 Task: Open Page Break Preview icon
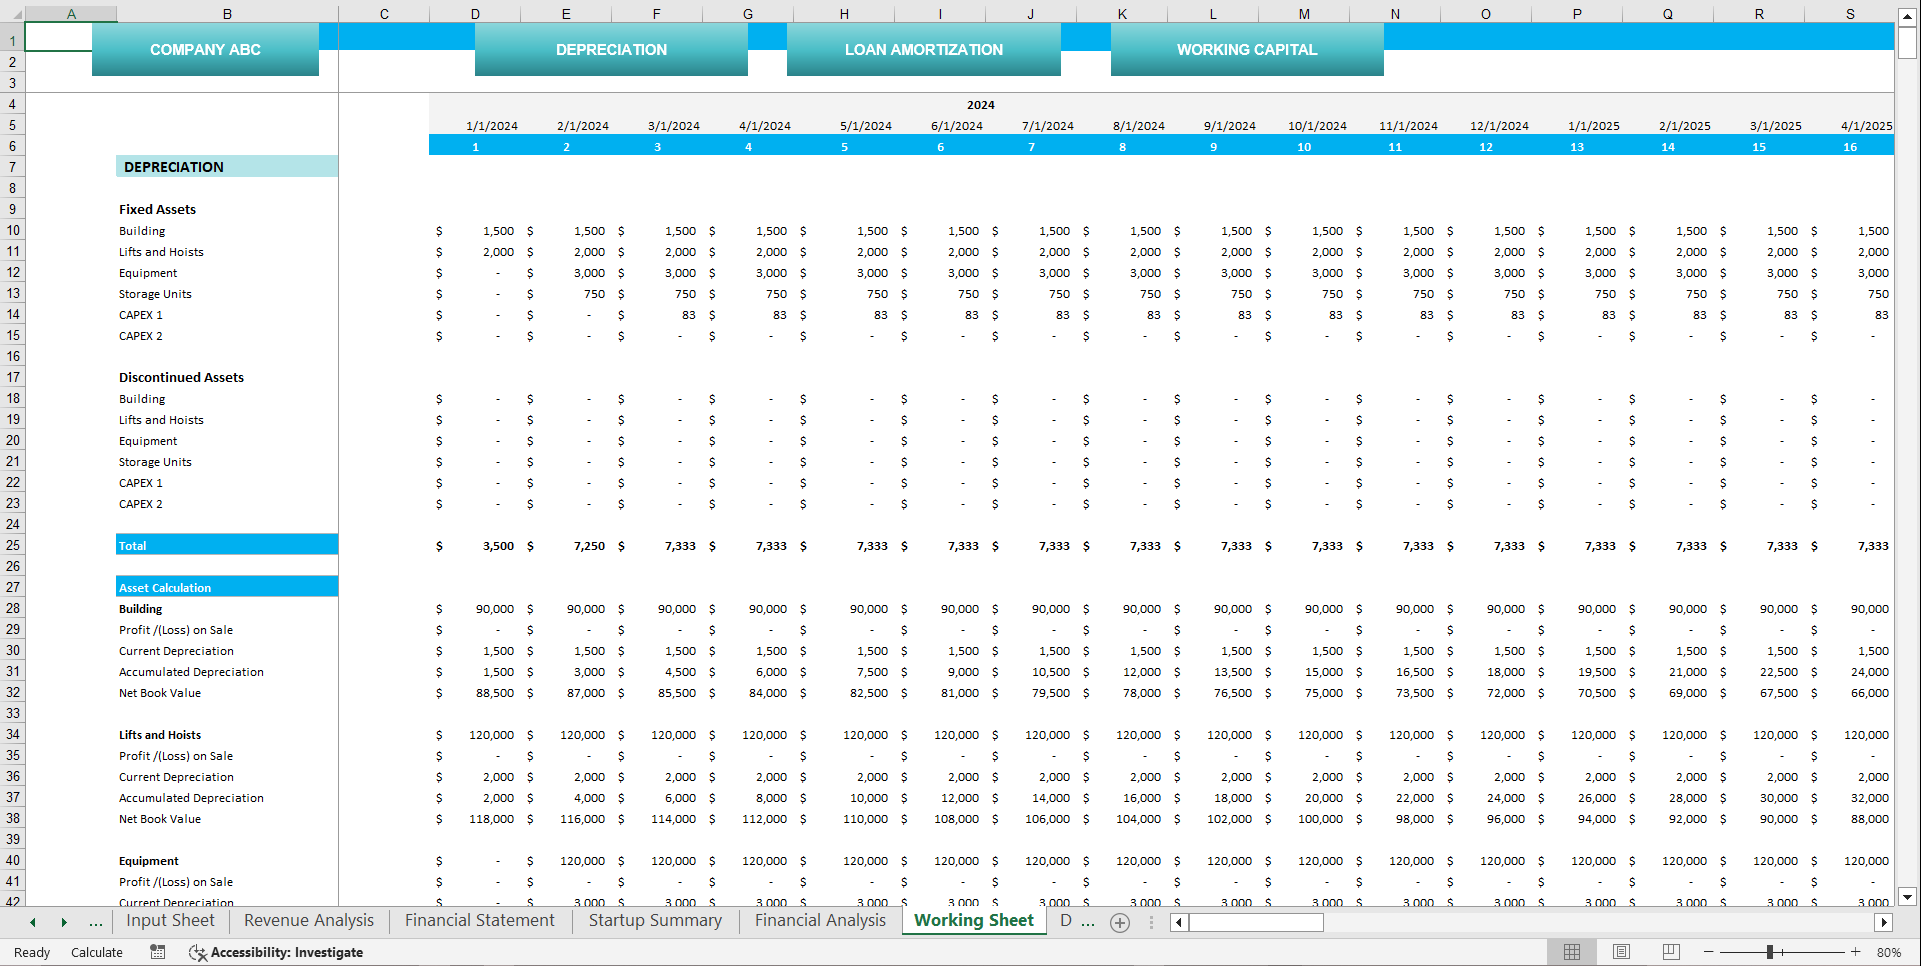[x=1670, y=951]
